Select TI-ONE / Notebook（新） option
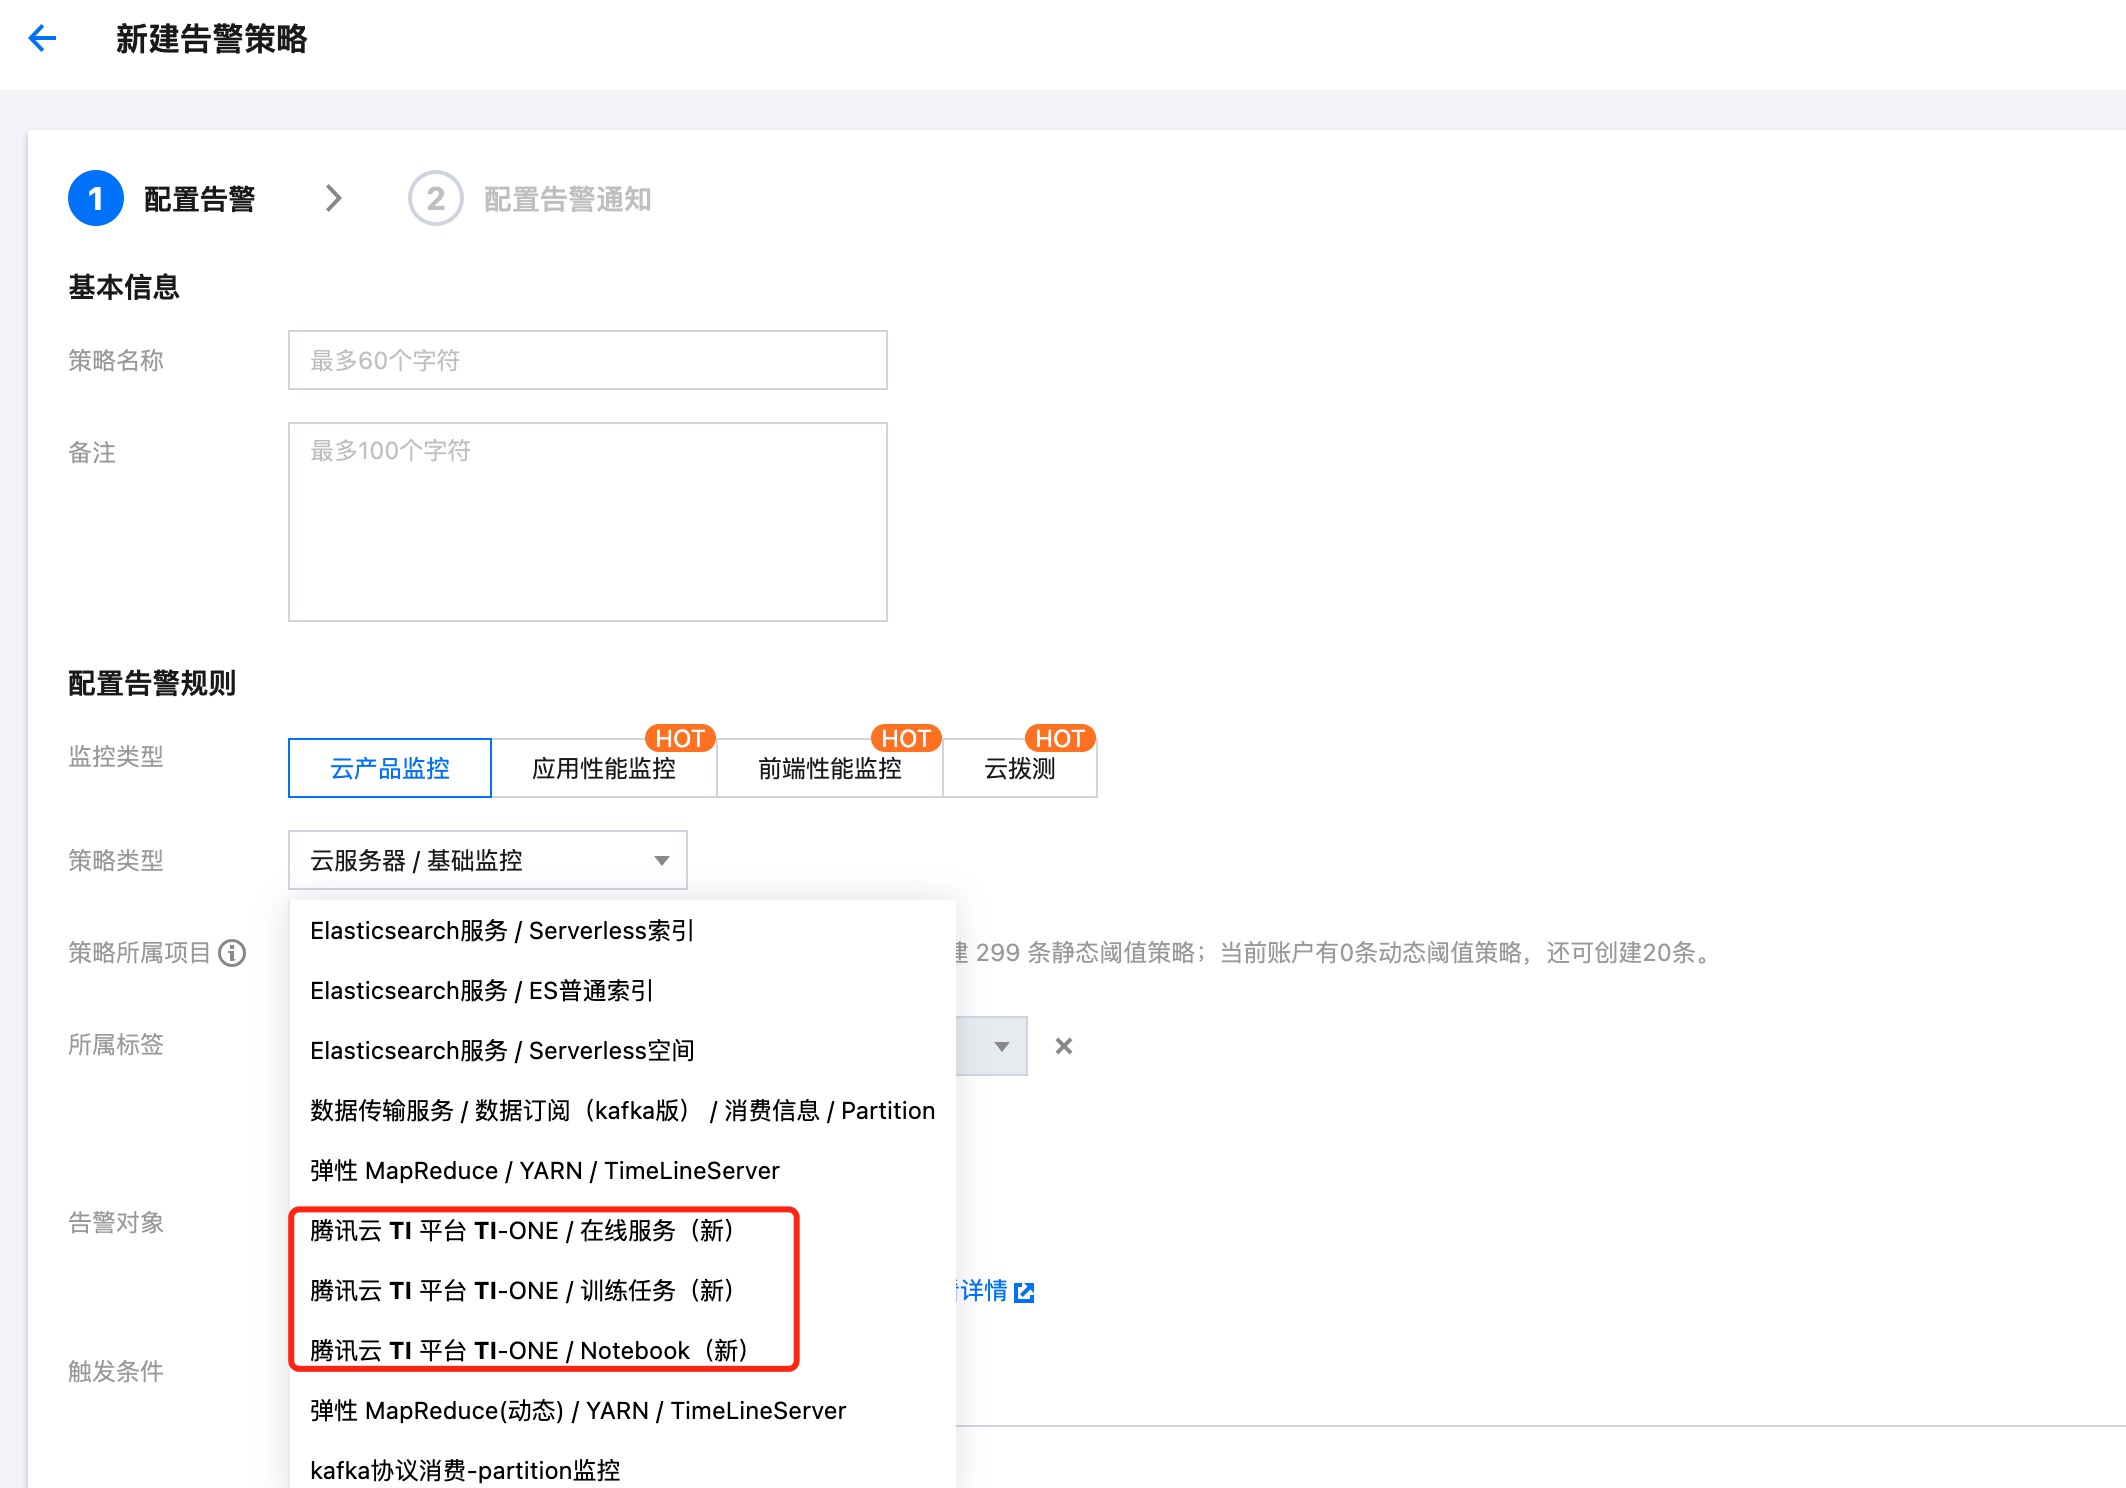The height and width of the screenshot is (1488, 2126). click(x=529, y=1351)
